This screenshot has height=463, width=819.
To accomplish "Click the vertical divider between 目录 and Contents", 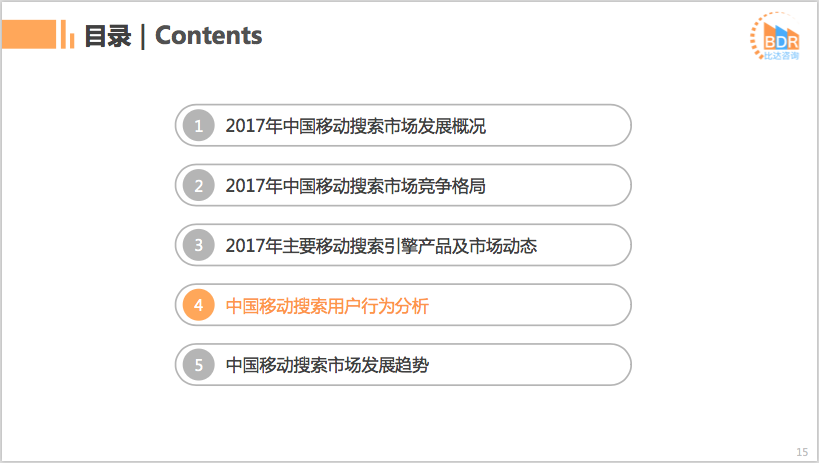I will click(x=143, y=36).
